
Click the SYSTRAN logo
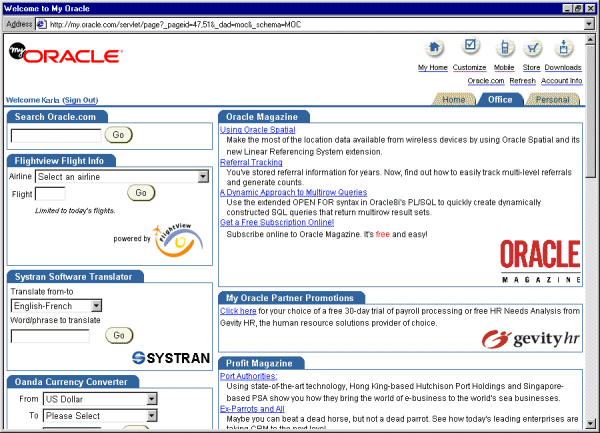click(x=171, y=358)
